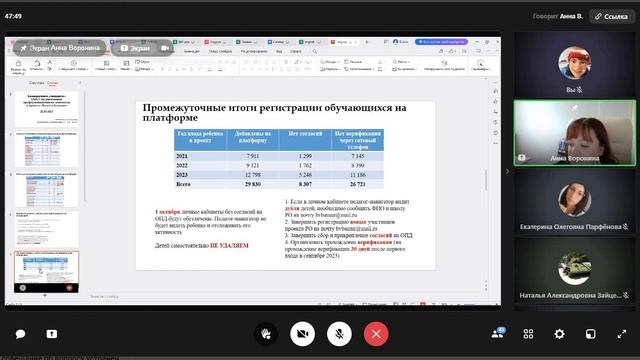Leave the call with red button
640x360 pixels.
click(x=376, y=334)
